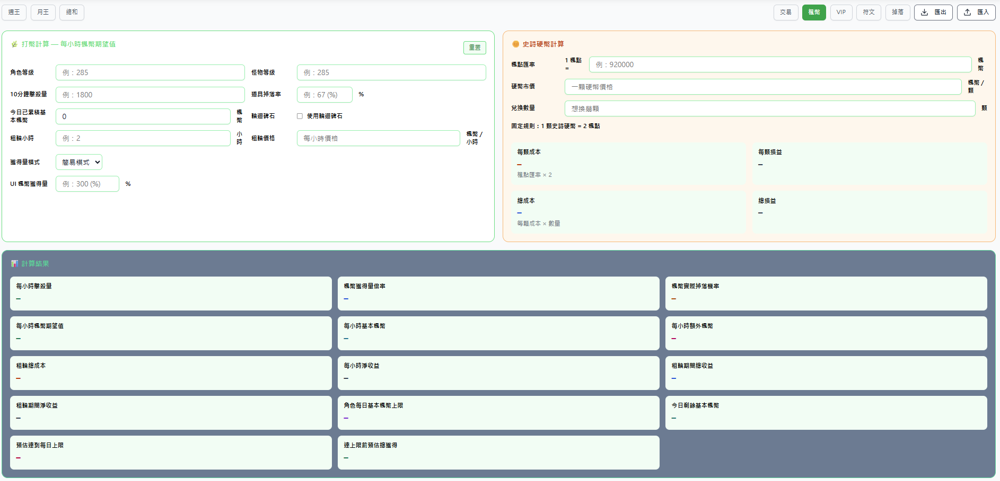Click the 角色每日基本楓幣上限 result card

click(x=499, y=413)
